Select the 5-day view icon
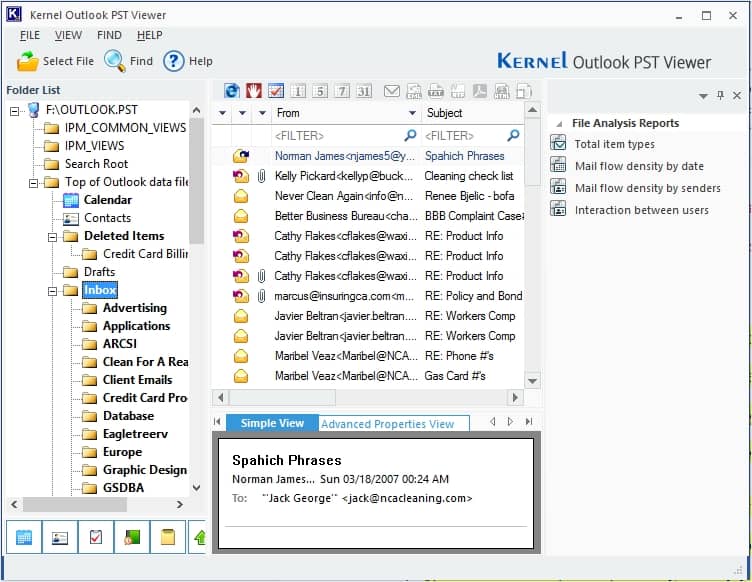Screen dimensions: 752x582 [320, 91]
